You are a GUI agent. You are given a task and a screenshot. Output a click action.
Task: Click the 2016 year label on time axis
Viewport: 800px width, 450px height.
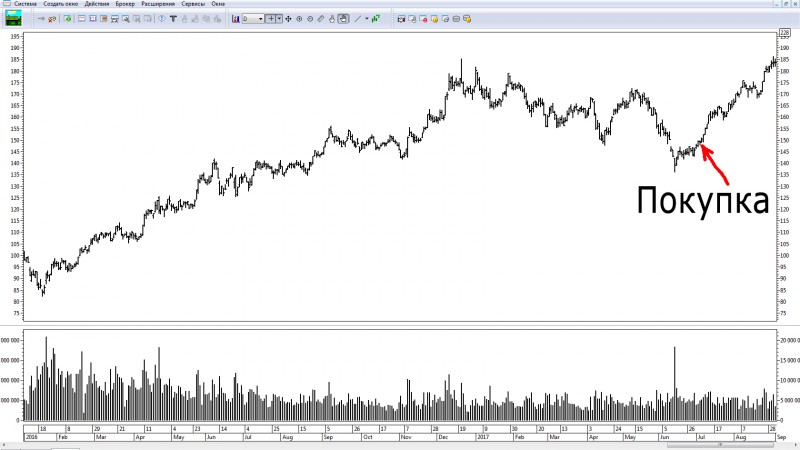coord(31,437)
